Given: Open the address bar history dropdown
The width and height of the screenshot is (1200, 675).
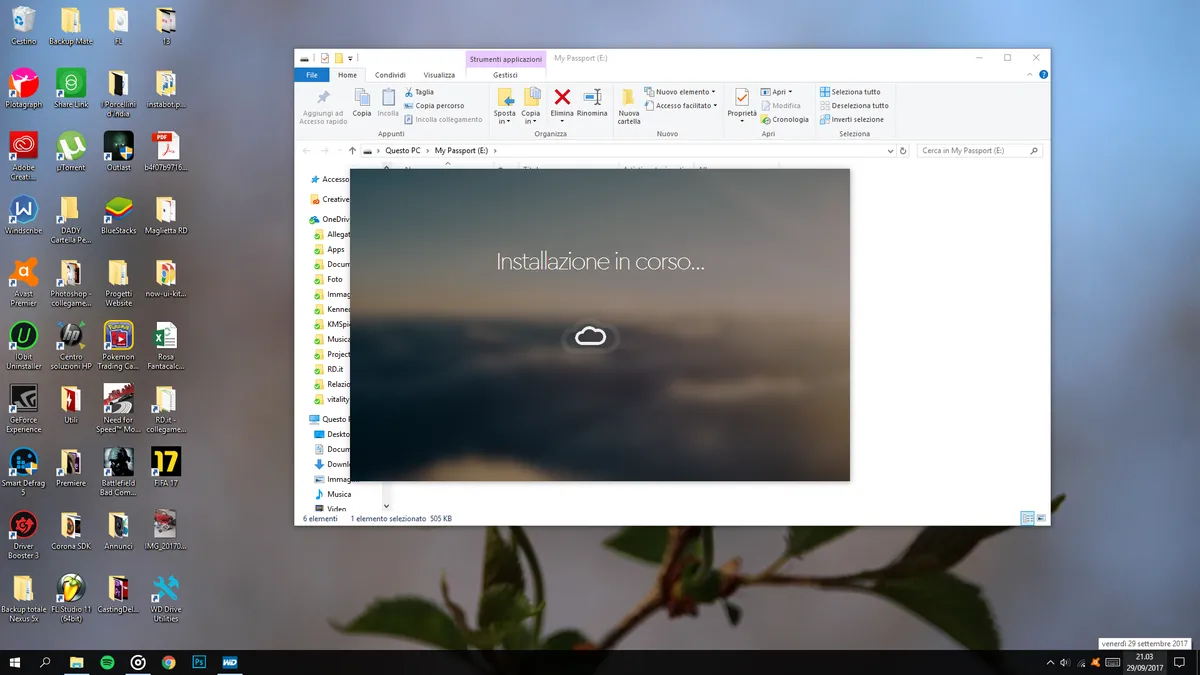Looking at the screenshot, I should [x=890, y=151].
